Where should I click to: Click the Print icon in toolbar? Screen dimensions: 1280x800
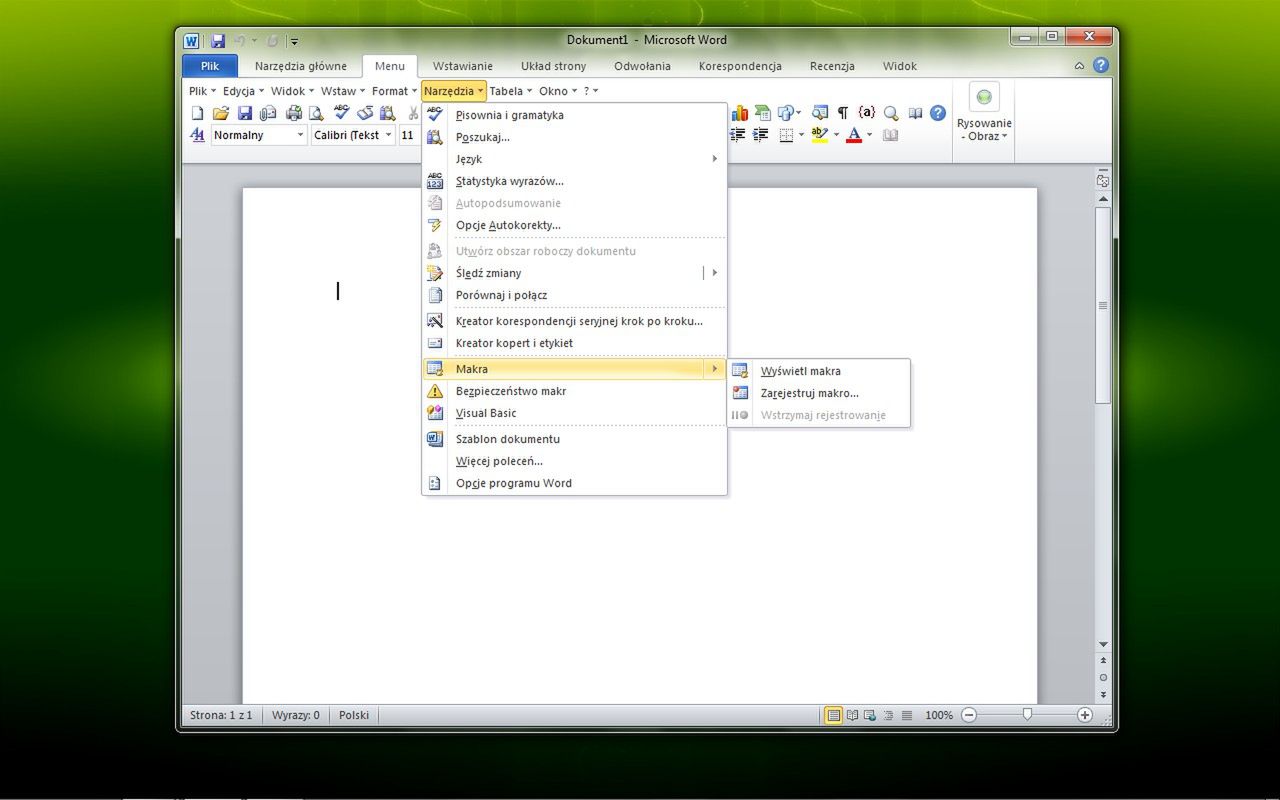(x=294, y=114)
